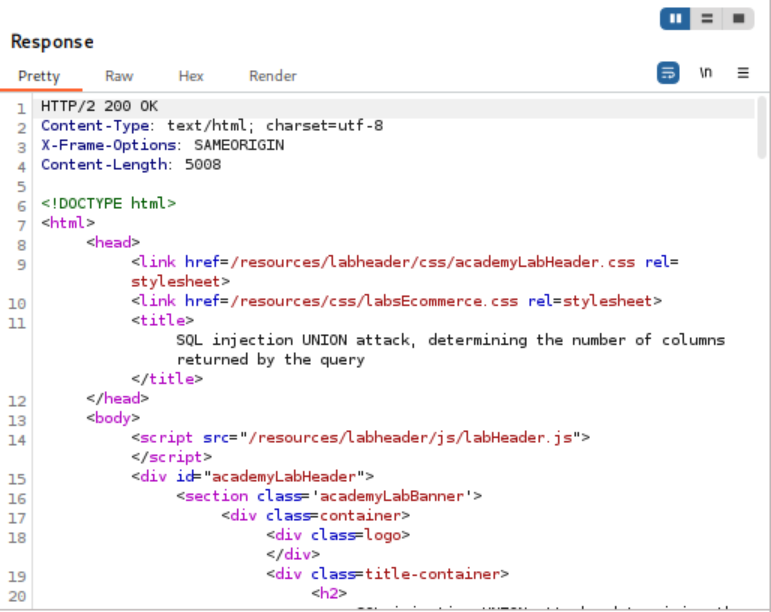Click the academyLabHeader.css href link text
The image size is (771, 612).
[x=432, y=263]
